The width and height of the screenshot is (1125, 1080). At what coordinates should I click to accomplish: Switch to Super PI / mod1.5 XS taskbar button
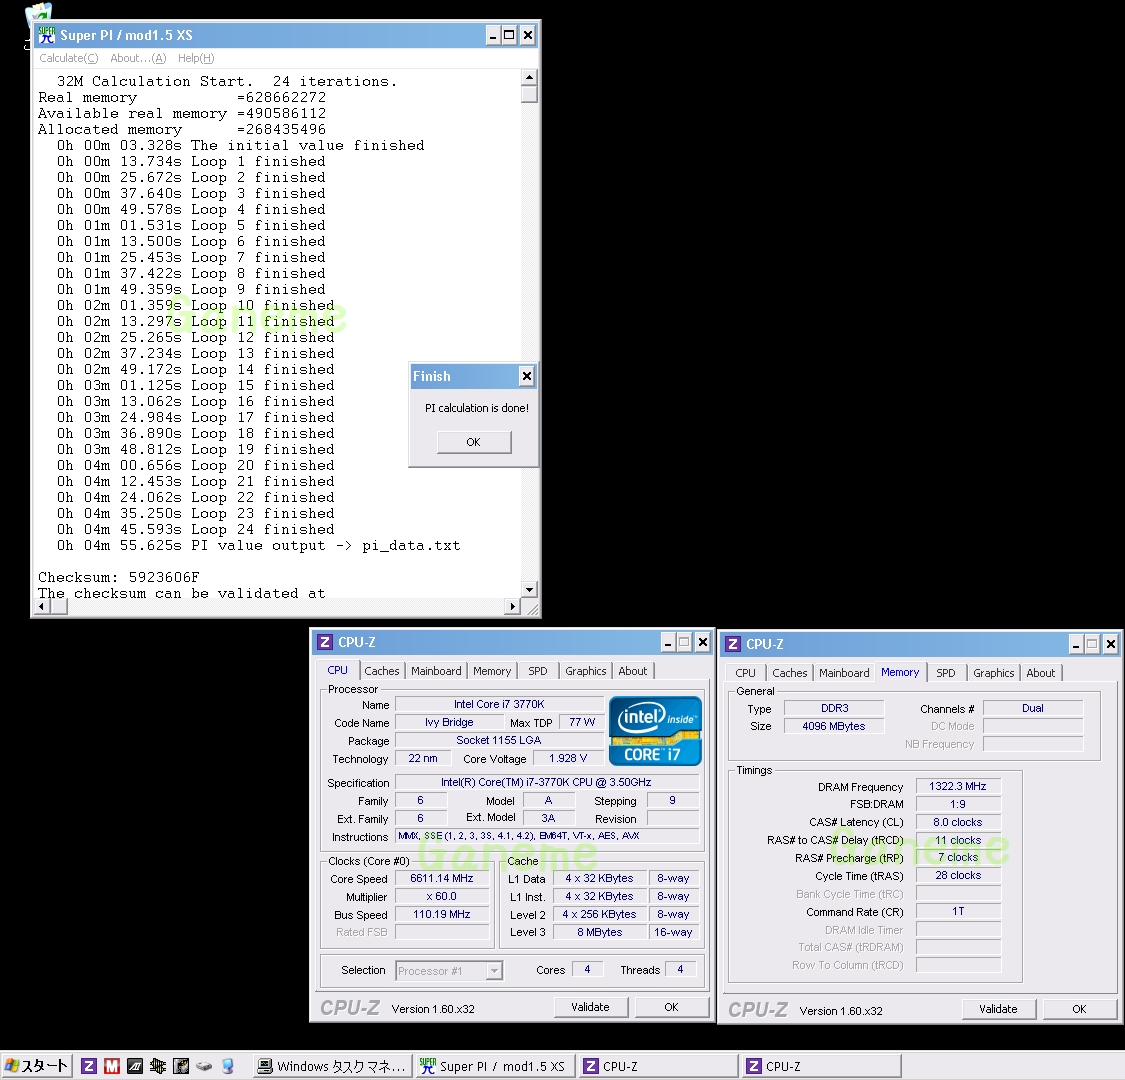(x=495, y=1066)
